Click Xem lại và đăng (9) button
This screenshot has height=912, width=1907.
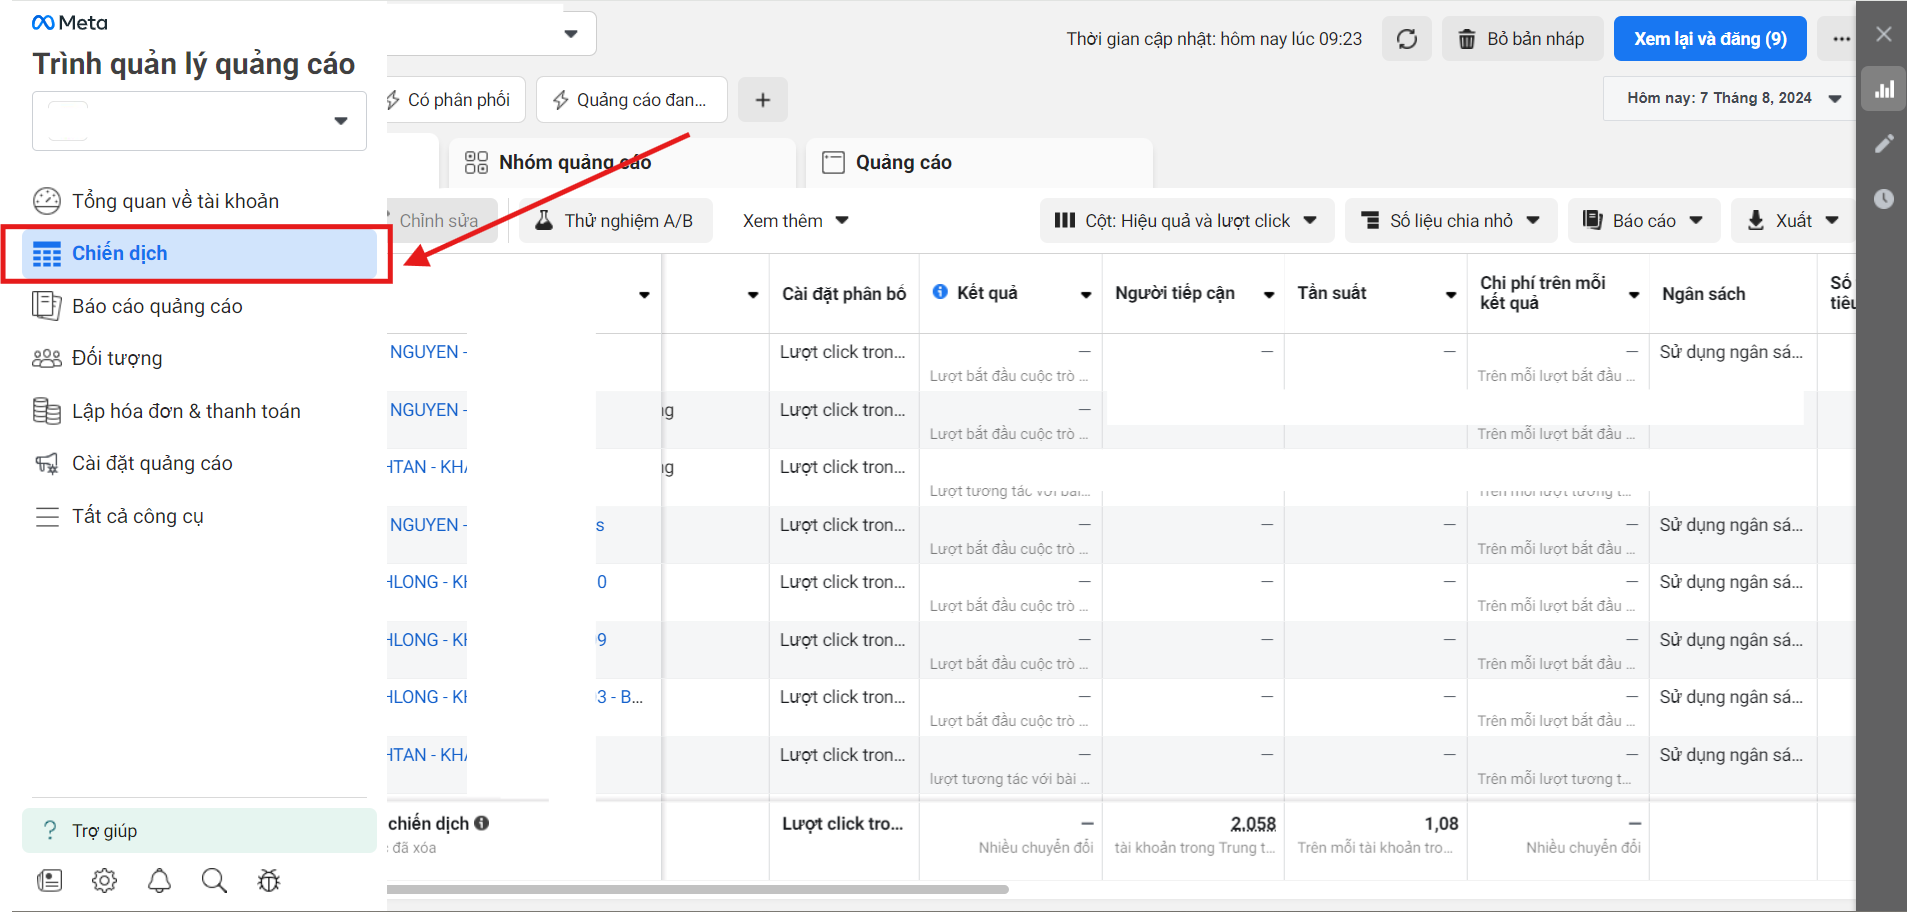(x=1710, y=39)
